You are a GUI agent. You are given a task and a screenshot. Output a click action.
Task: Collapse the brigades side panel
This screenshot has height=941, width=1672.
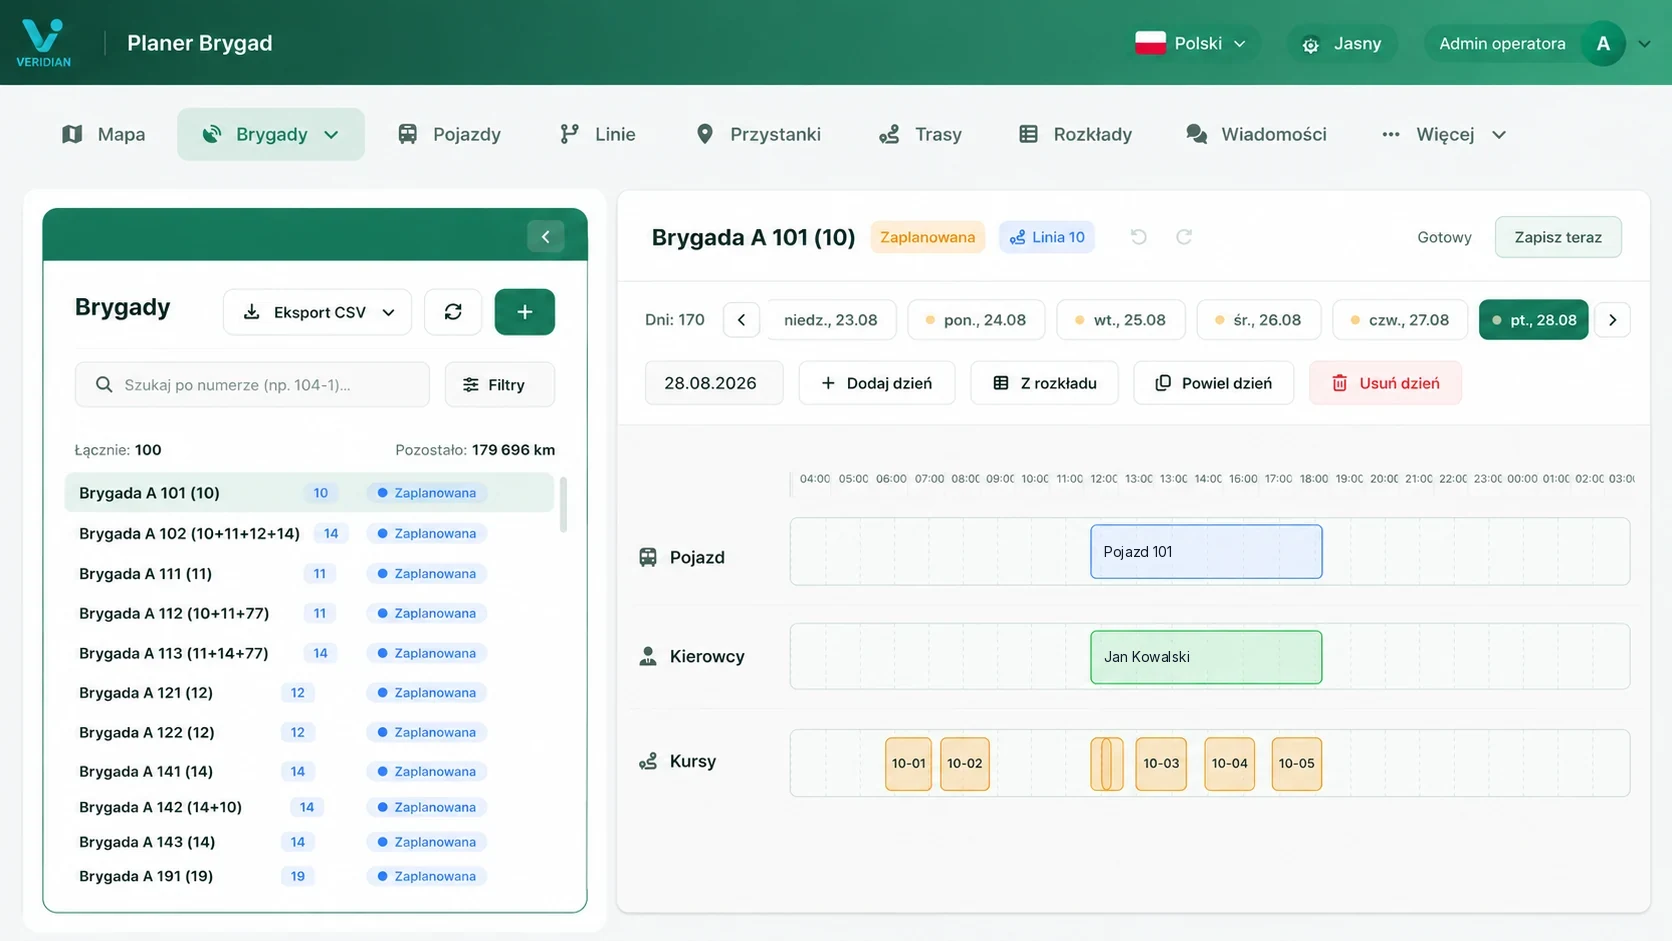pos(545,237)
